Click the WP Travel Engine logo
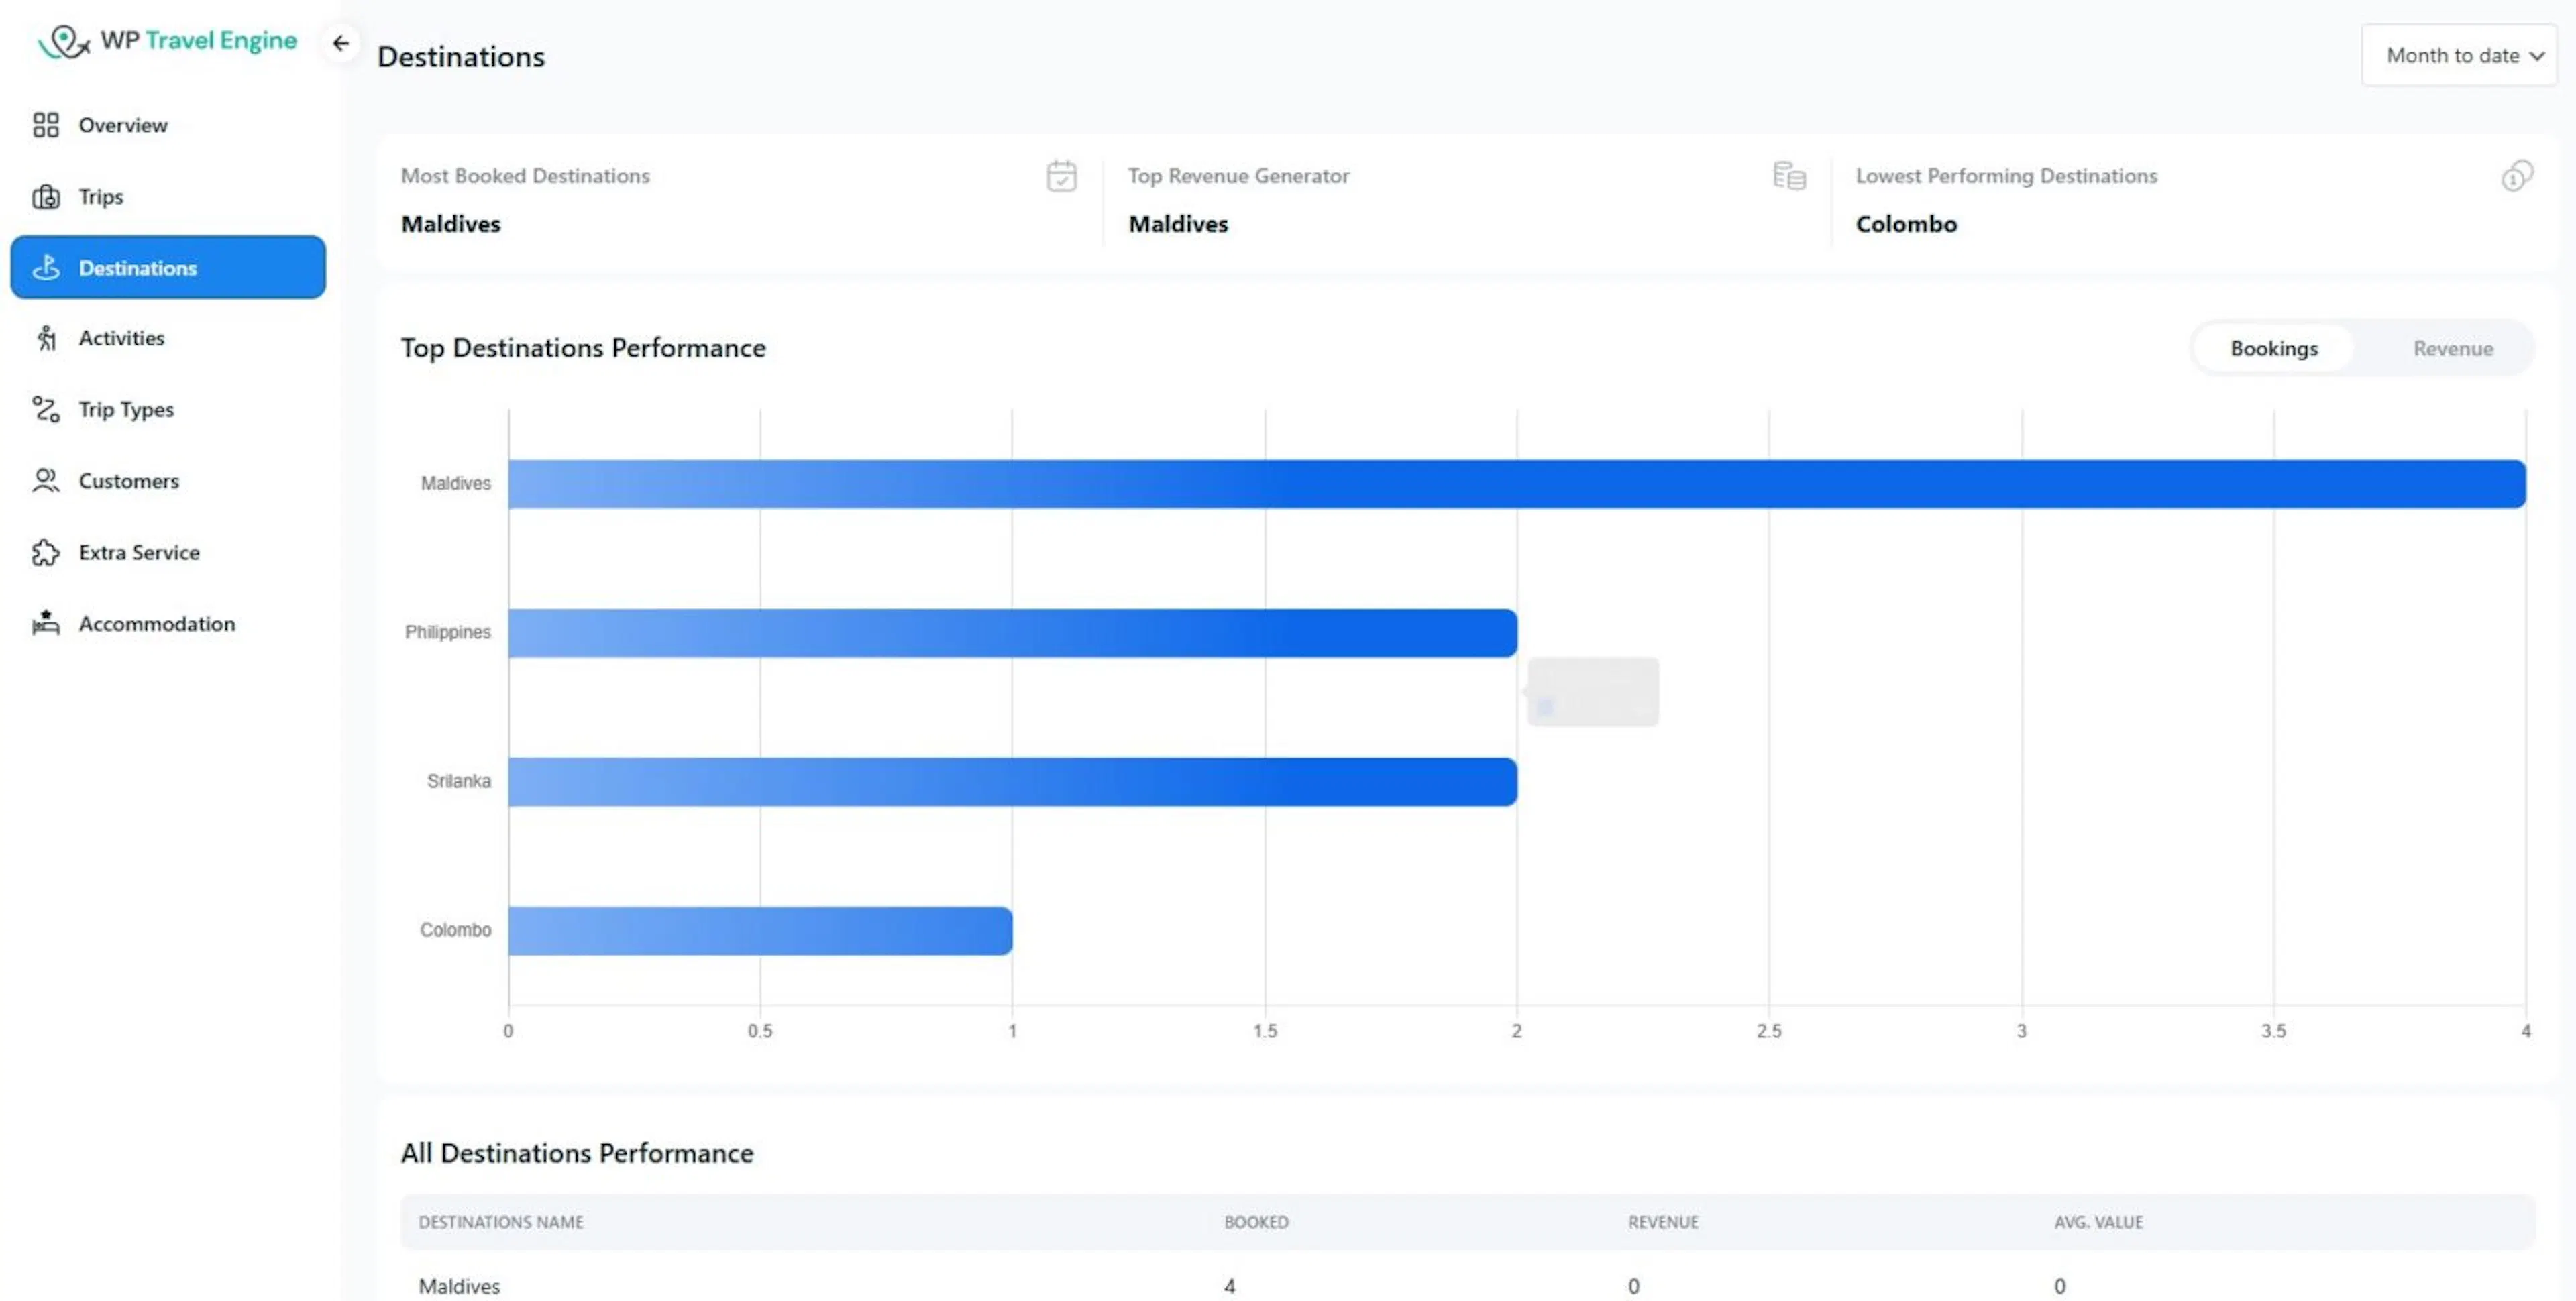Image resolution: width=2576 pixels, height=1301 pixels. click(167, 41)
